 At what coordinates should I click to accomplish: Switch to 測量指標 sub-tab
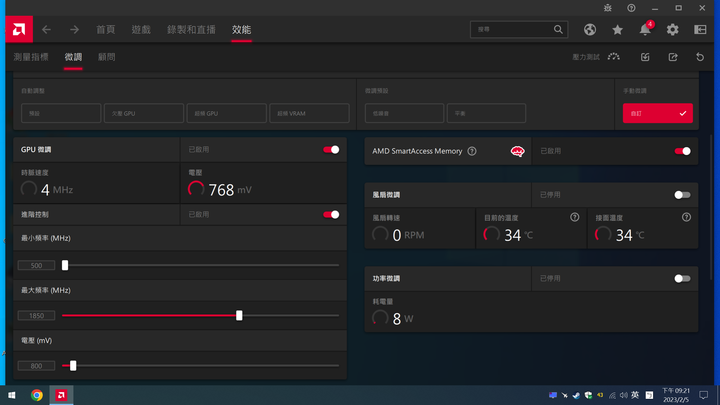point(31,57)
